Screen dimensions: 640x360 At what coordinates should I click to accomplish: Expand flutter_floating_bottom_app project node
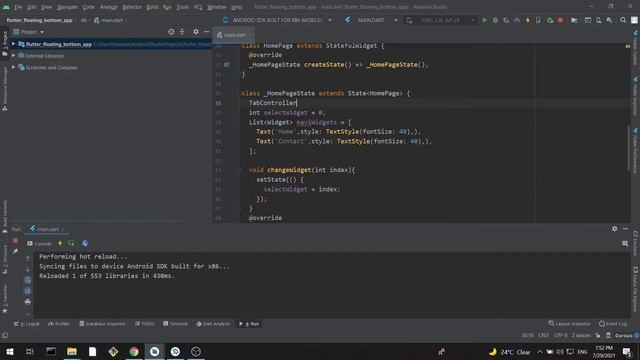[x=13, y=44]
